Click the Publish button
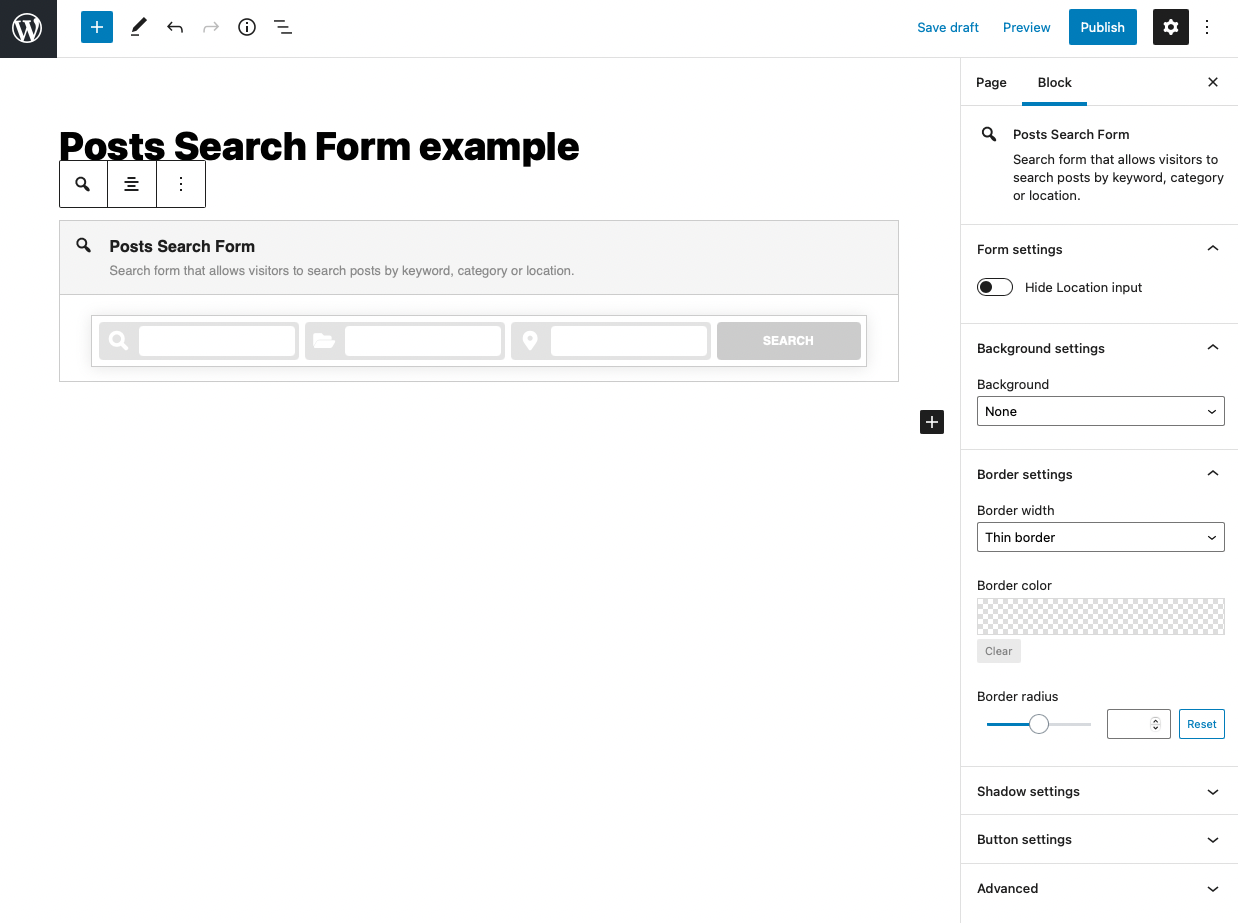The height and width of the screenshot is (923, 1238). pyautogui.click(x=1102, y=27)
